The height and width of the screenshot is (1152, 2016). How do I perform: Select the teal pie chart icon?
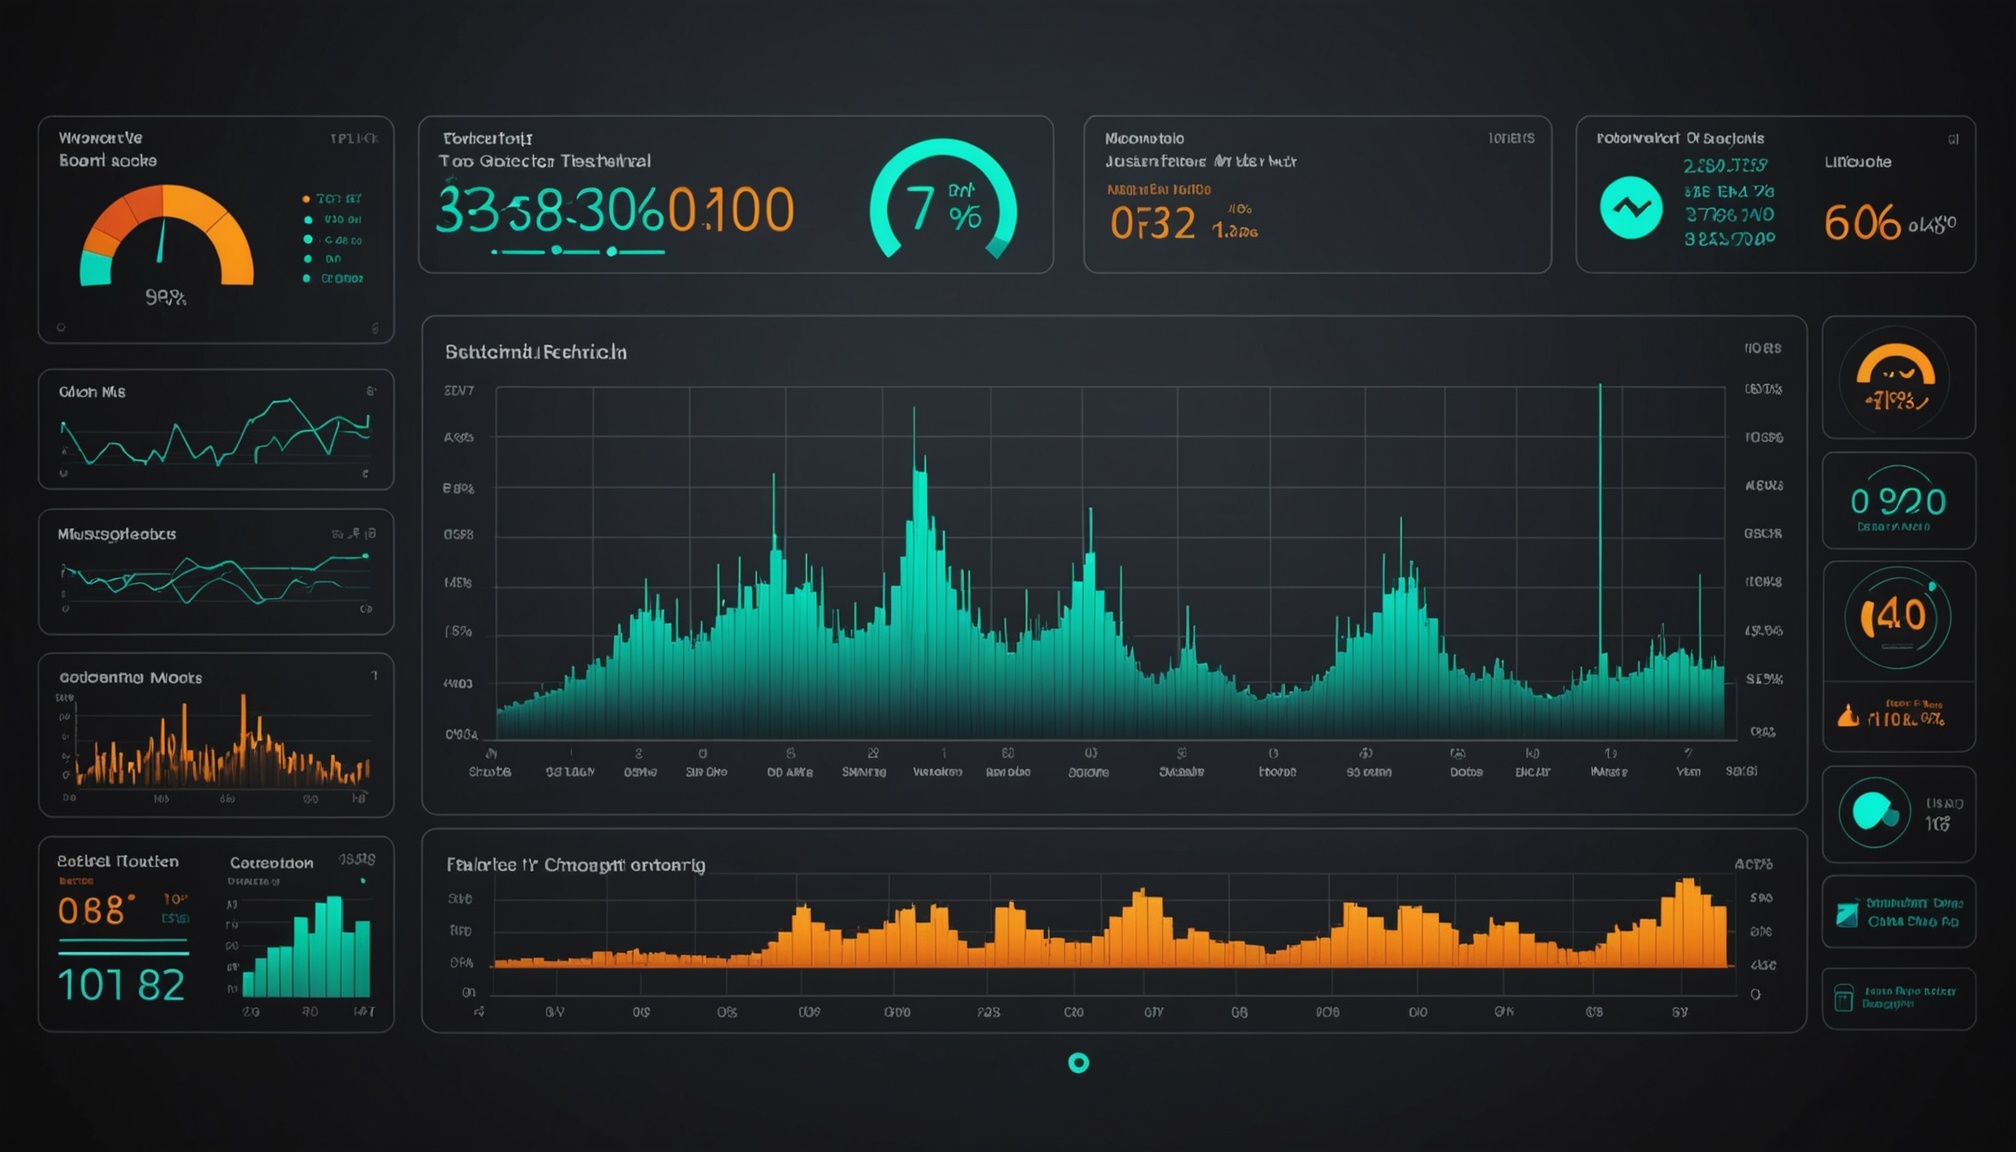point(1873,811)
